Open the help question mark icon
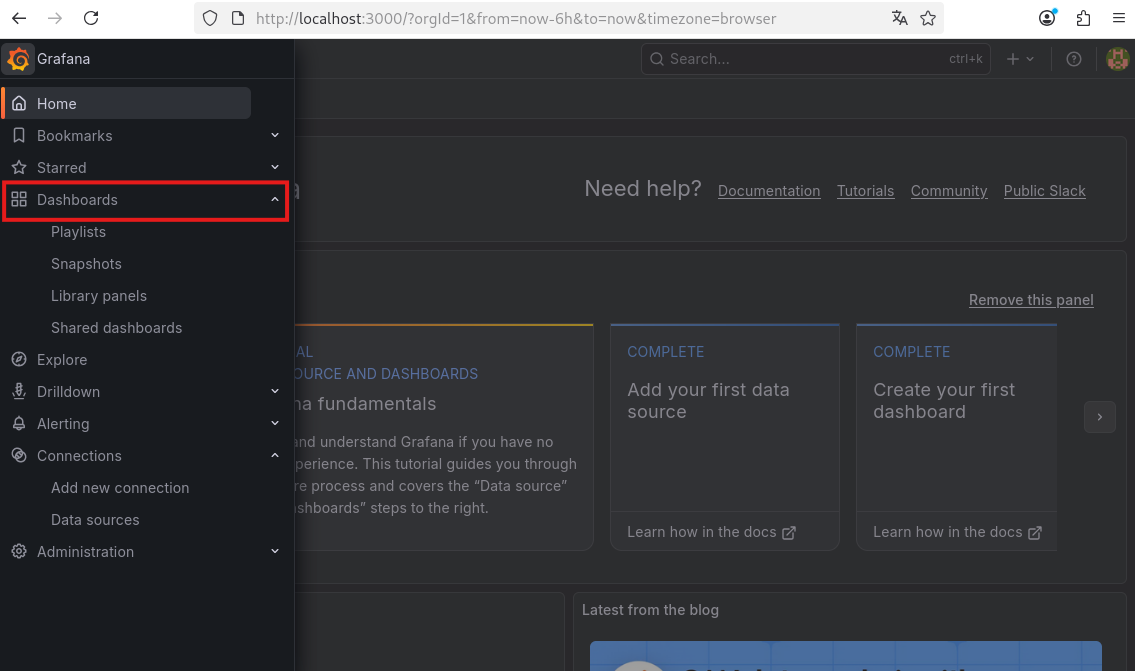This screenshot has width=1135, height=671. [x=1073, y=59]
